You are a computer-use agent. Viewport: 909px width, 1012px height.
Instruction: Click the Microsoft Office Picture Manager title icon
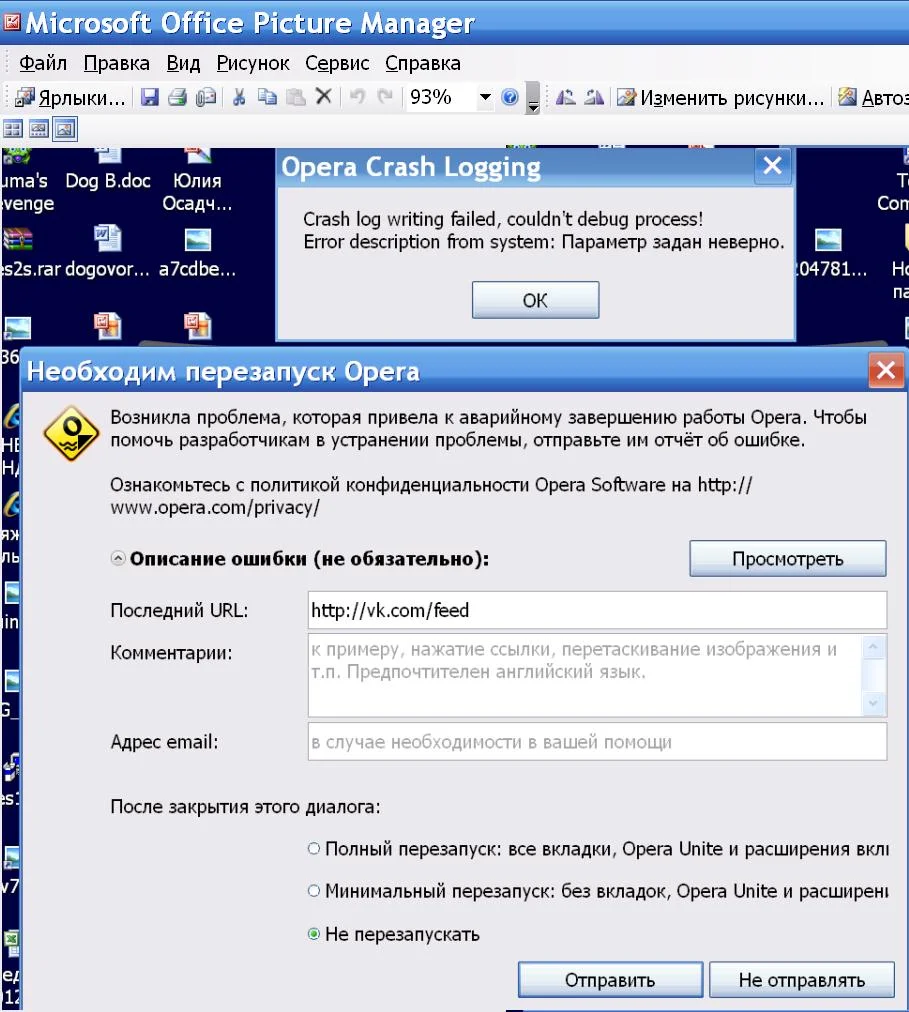pos(12,23)
